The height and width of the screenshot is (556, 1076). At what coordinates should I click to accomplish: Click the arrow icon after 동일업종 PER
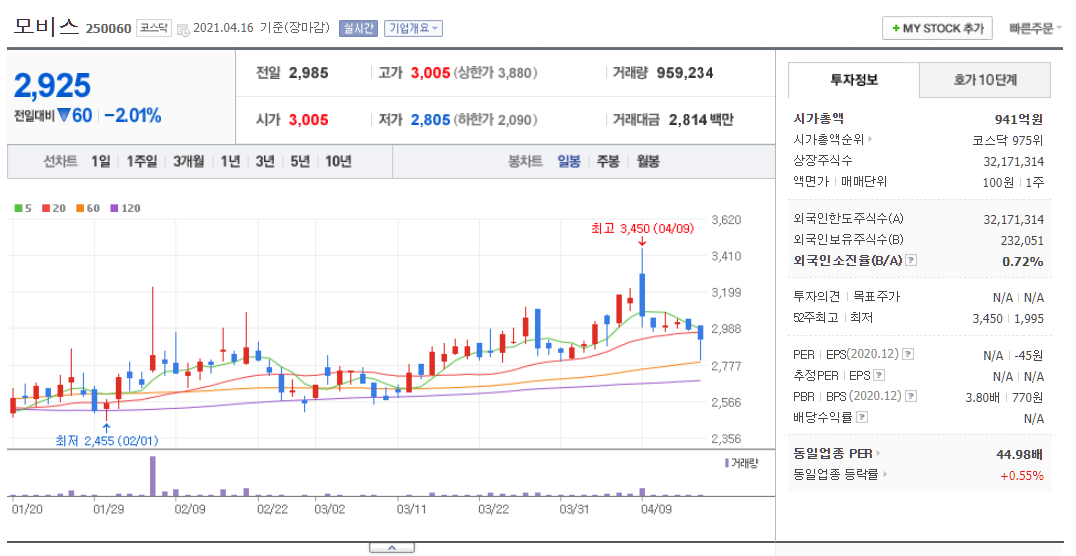[x=878, y=454]
